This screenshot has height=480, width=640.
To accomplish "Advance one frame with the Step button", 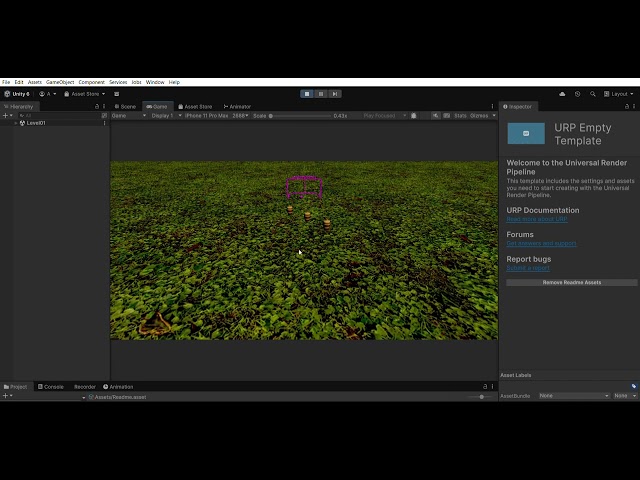I will click(335, 94).
